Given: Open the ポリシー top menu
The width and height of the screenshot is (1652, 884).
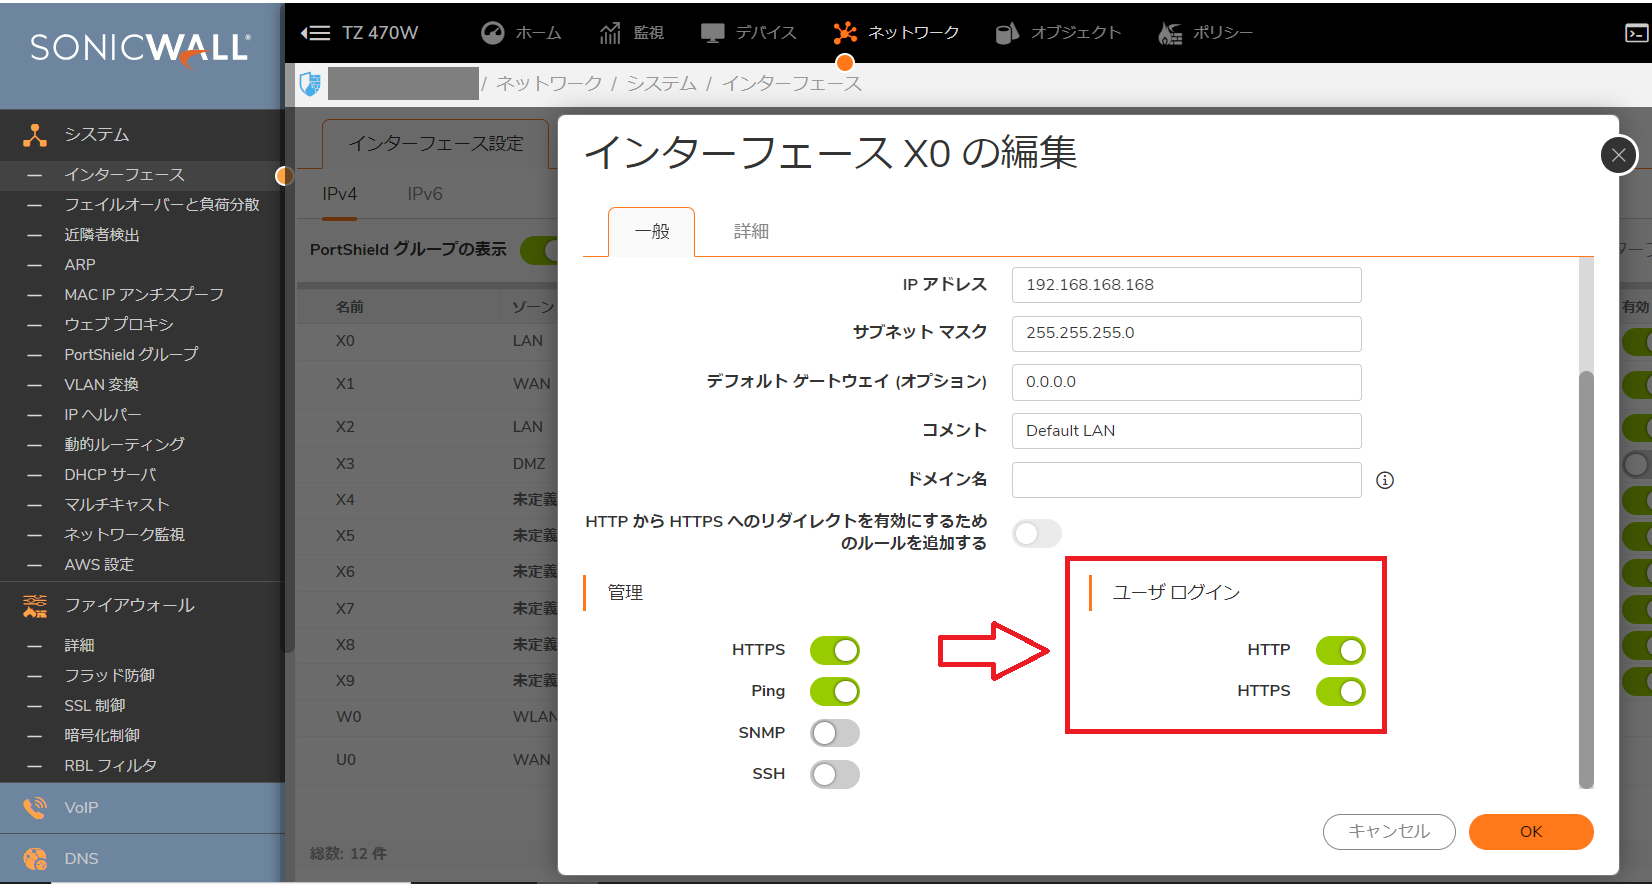Looking at the screenshot, I should point(1205,33).
